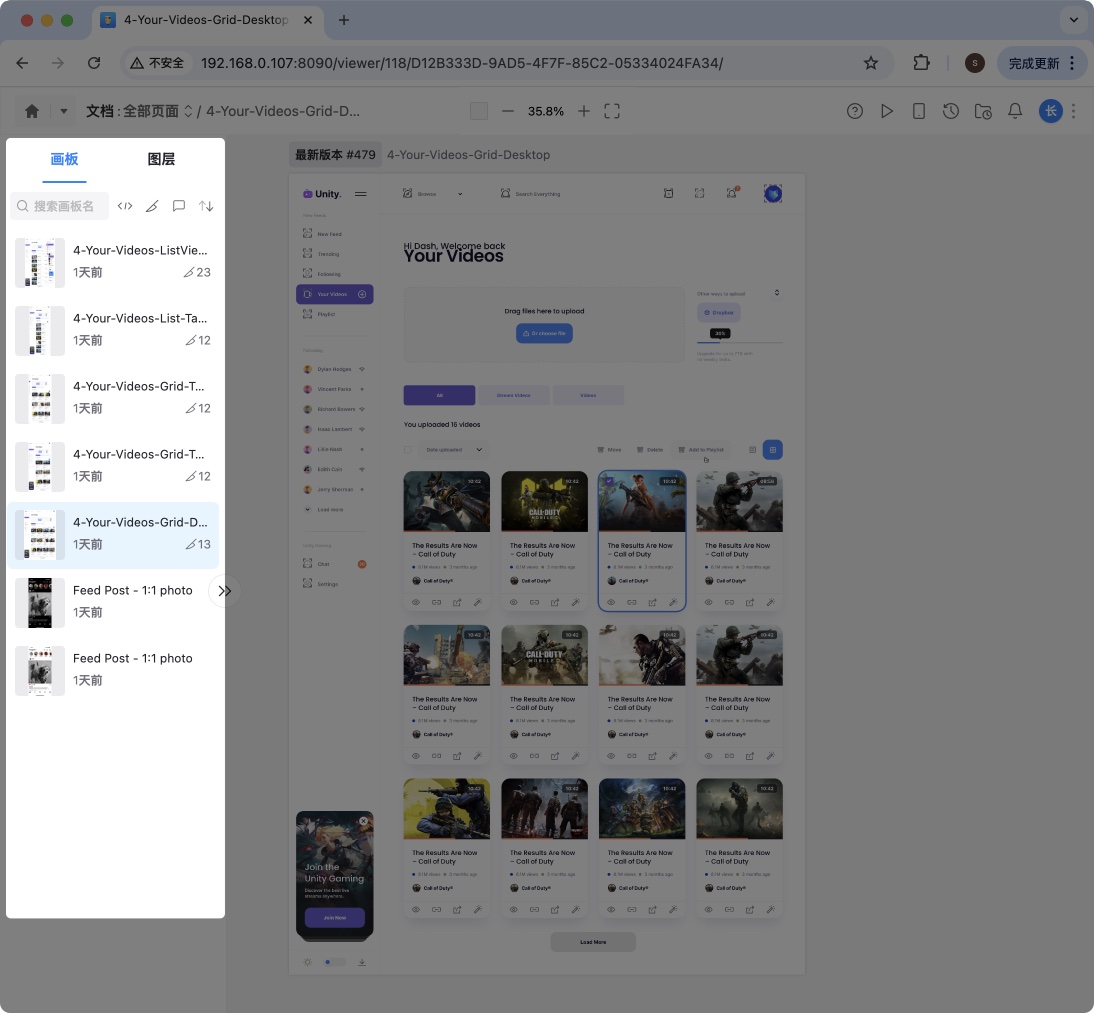Select the 画板 tab
The image size is (1094, 1013).
point(64,159)
